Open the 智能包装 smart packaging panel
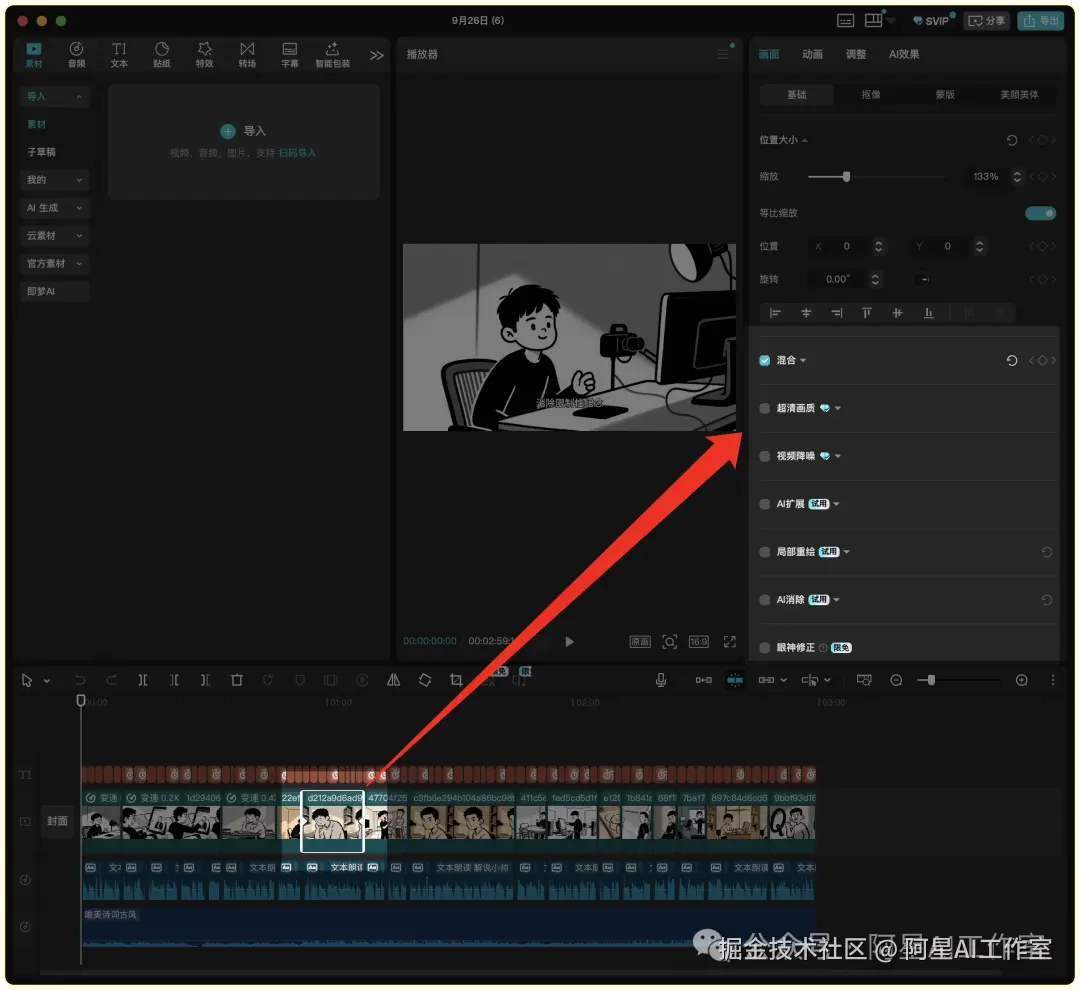This screenshot has width=1080, height=990. click(x=333, y=54)
